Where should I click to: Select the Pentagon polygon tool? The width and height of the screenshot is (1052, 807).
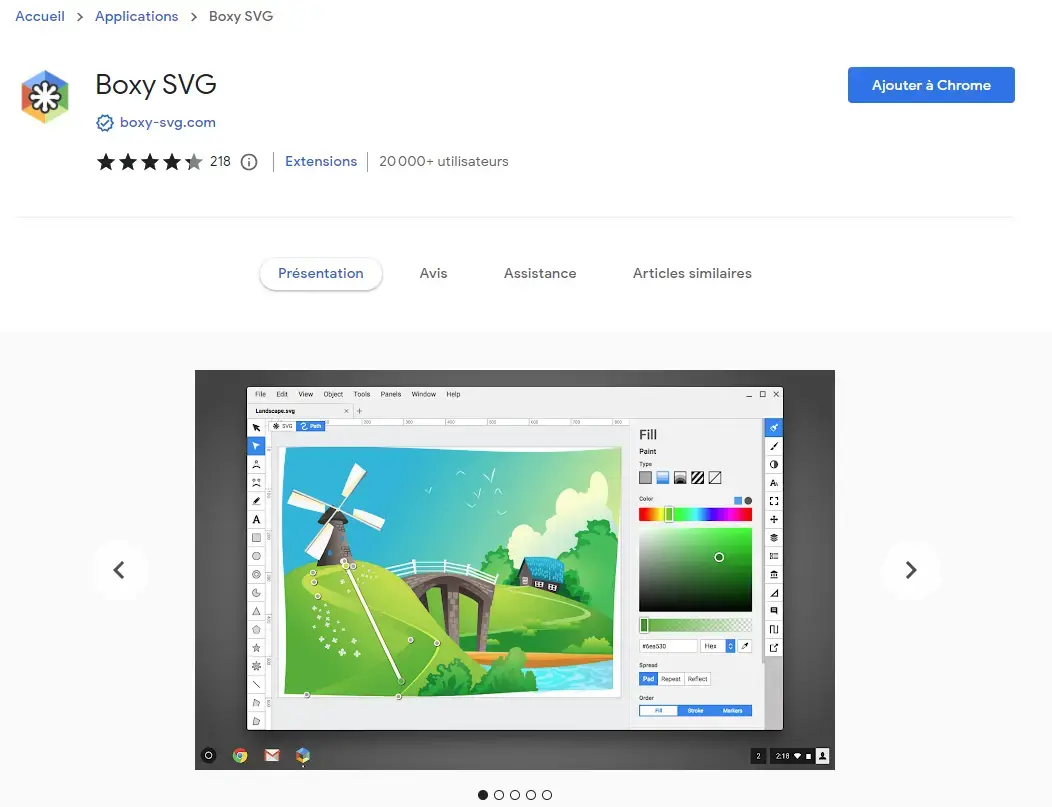pos(256,629)
